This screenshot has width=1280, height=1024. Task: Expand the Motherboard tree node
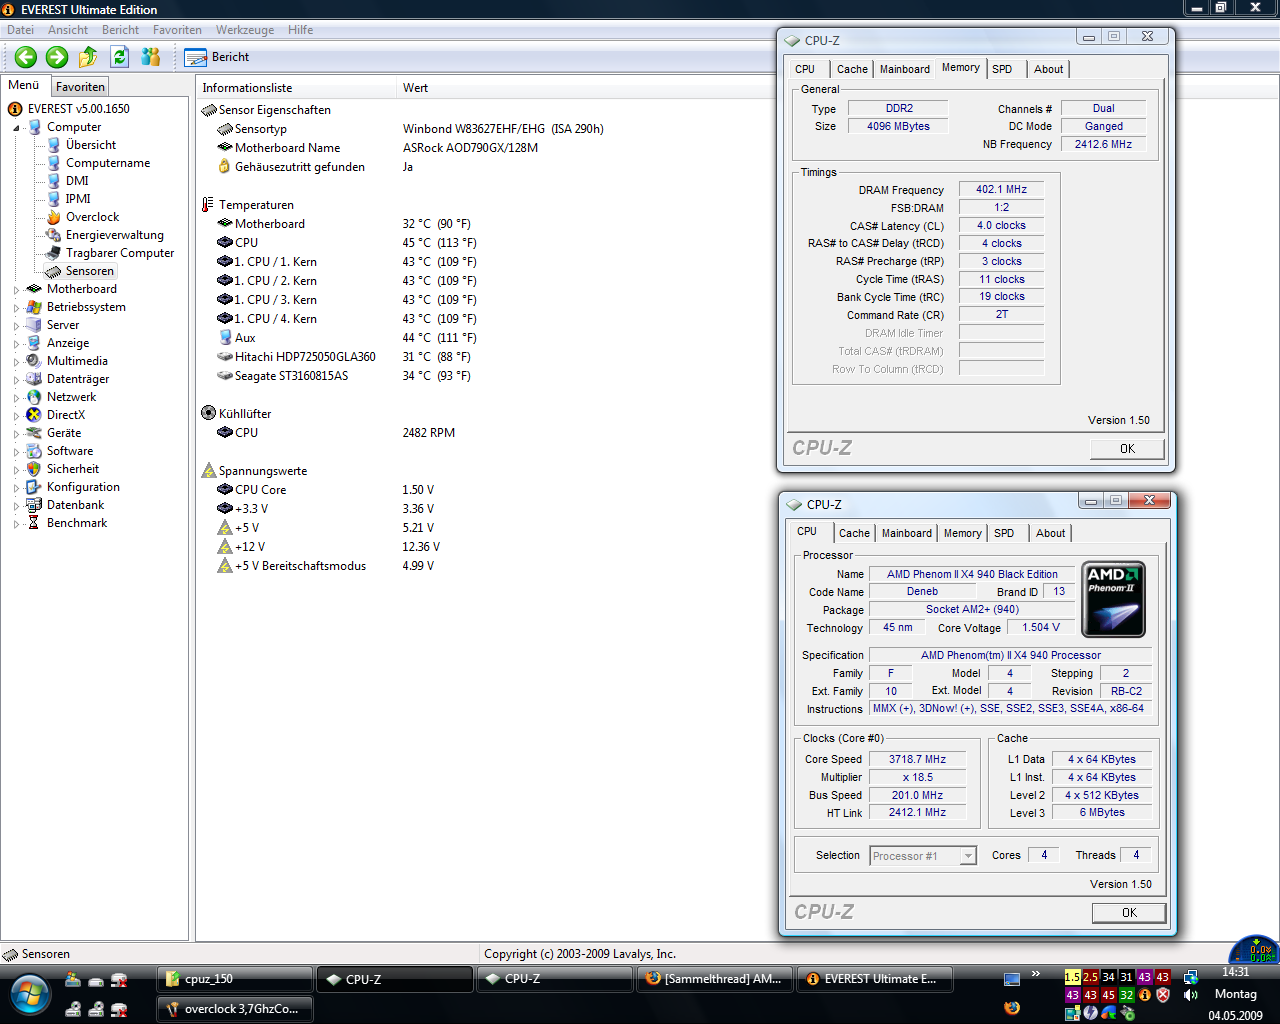(x=16, y=290)
